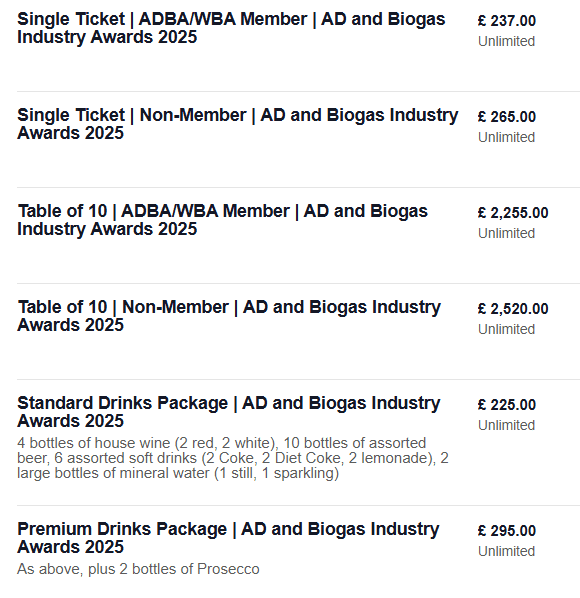Select Single Ticket ADBA/WBA Member title

[x=231, y=28]
